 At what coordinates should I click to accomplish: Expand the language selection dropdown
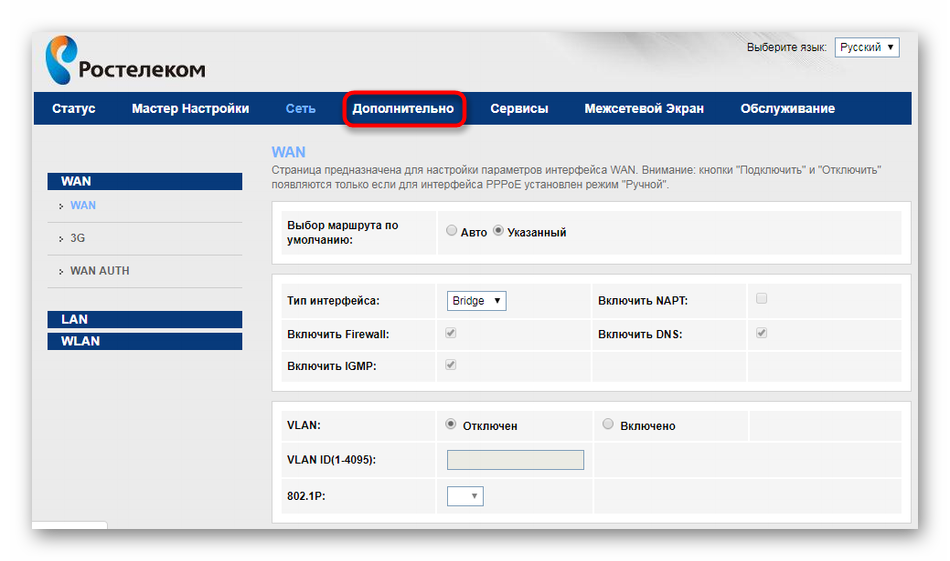click(866, 48)
